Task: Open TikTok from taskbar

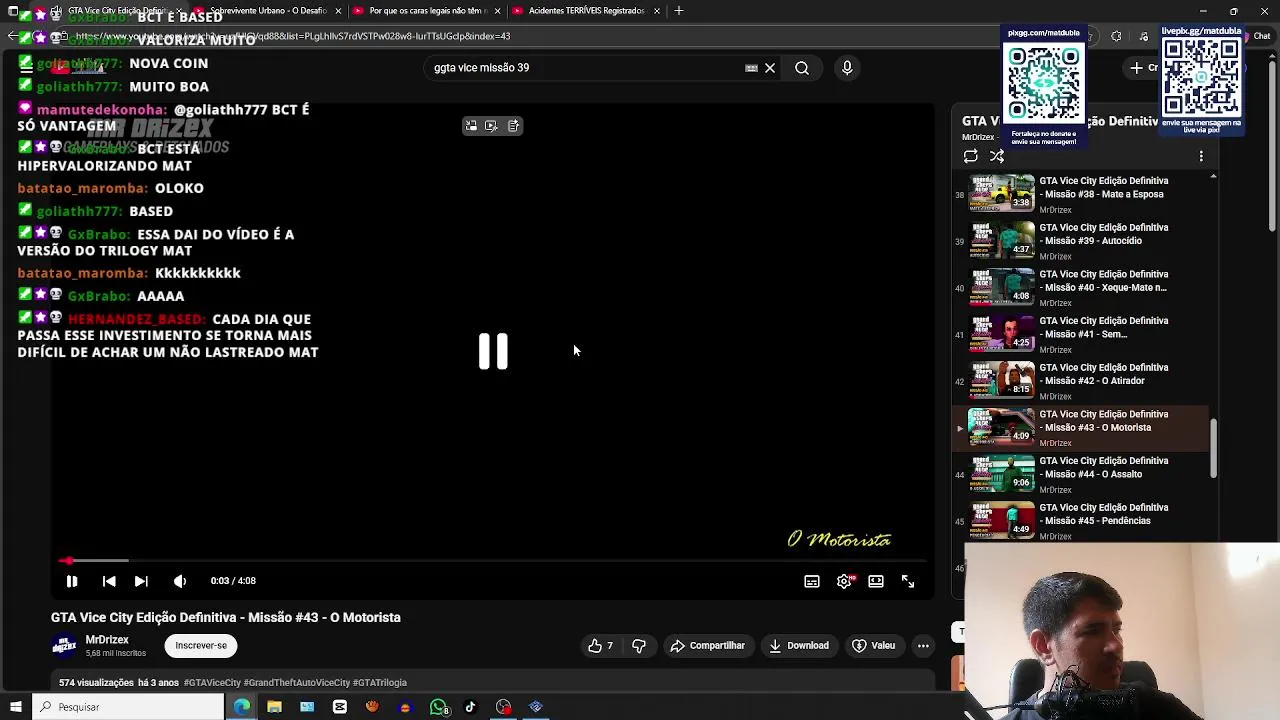Action: coord(471,707)
